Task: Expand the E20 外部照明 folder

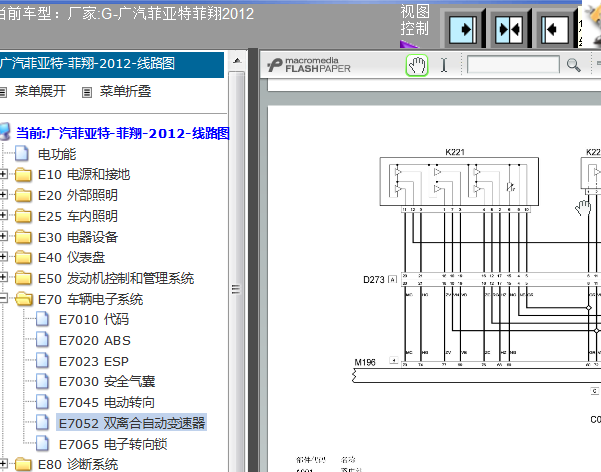Action: click(x=3, y=195)
